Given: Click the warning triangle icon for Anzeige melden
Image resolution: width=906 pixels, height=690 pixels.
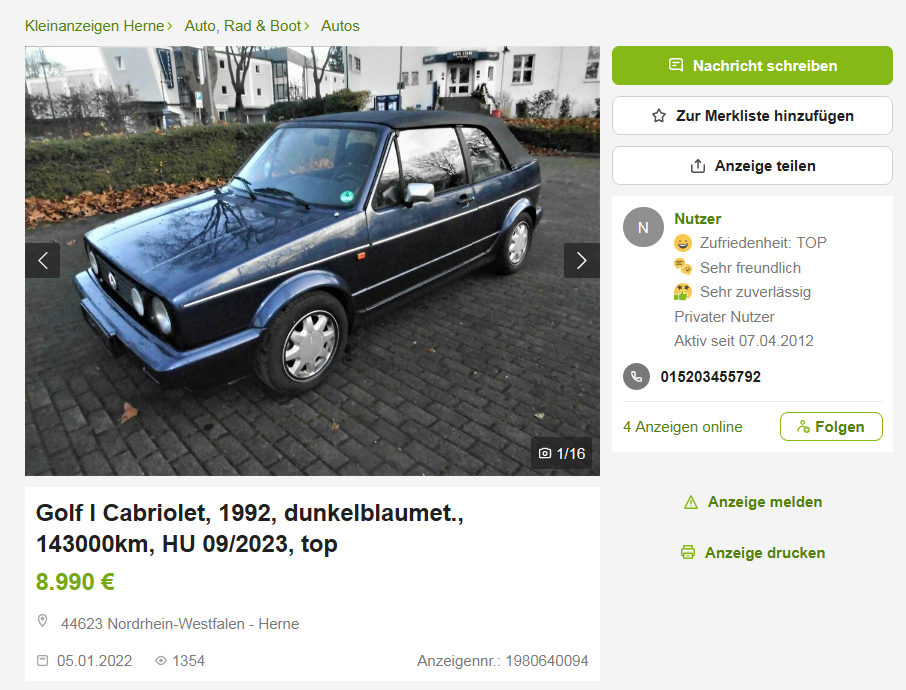Looking at the screenshot, I should [690, 502].
